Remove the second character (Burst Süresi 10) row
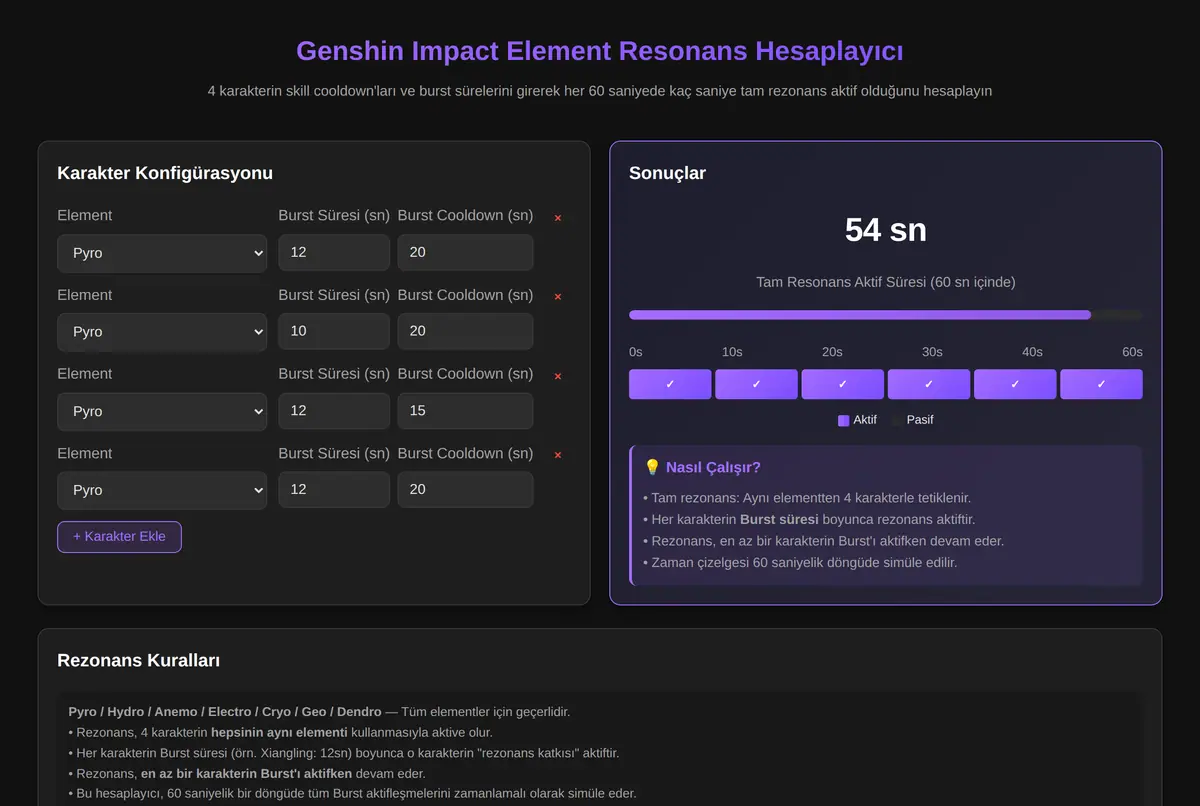 [x=558, y=296]
